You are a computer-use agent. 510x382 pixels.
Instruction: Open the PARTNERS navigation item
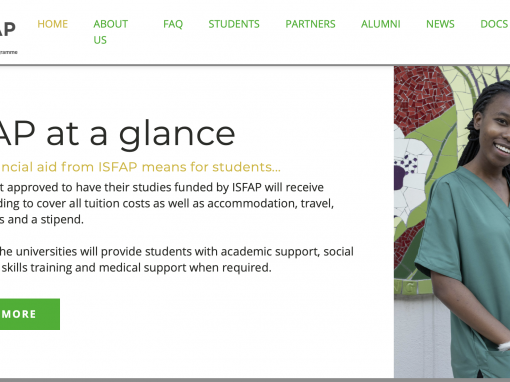coord(310,24)
